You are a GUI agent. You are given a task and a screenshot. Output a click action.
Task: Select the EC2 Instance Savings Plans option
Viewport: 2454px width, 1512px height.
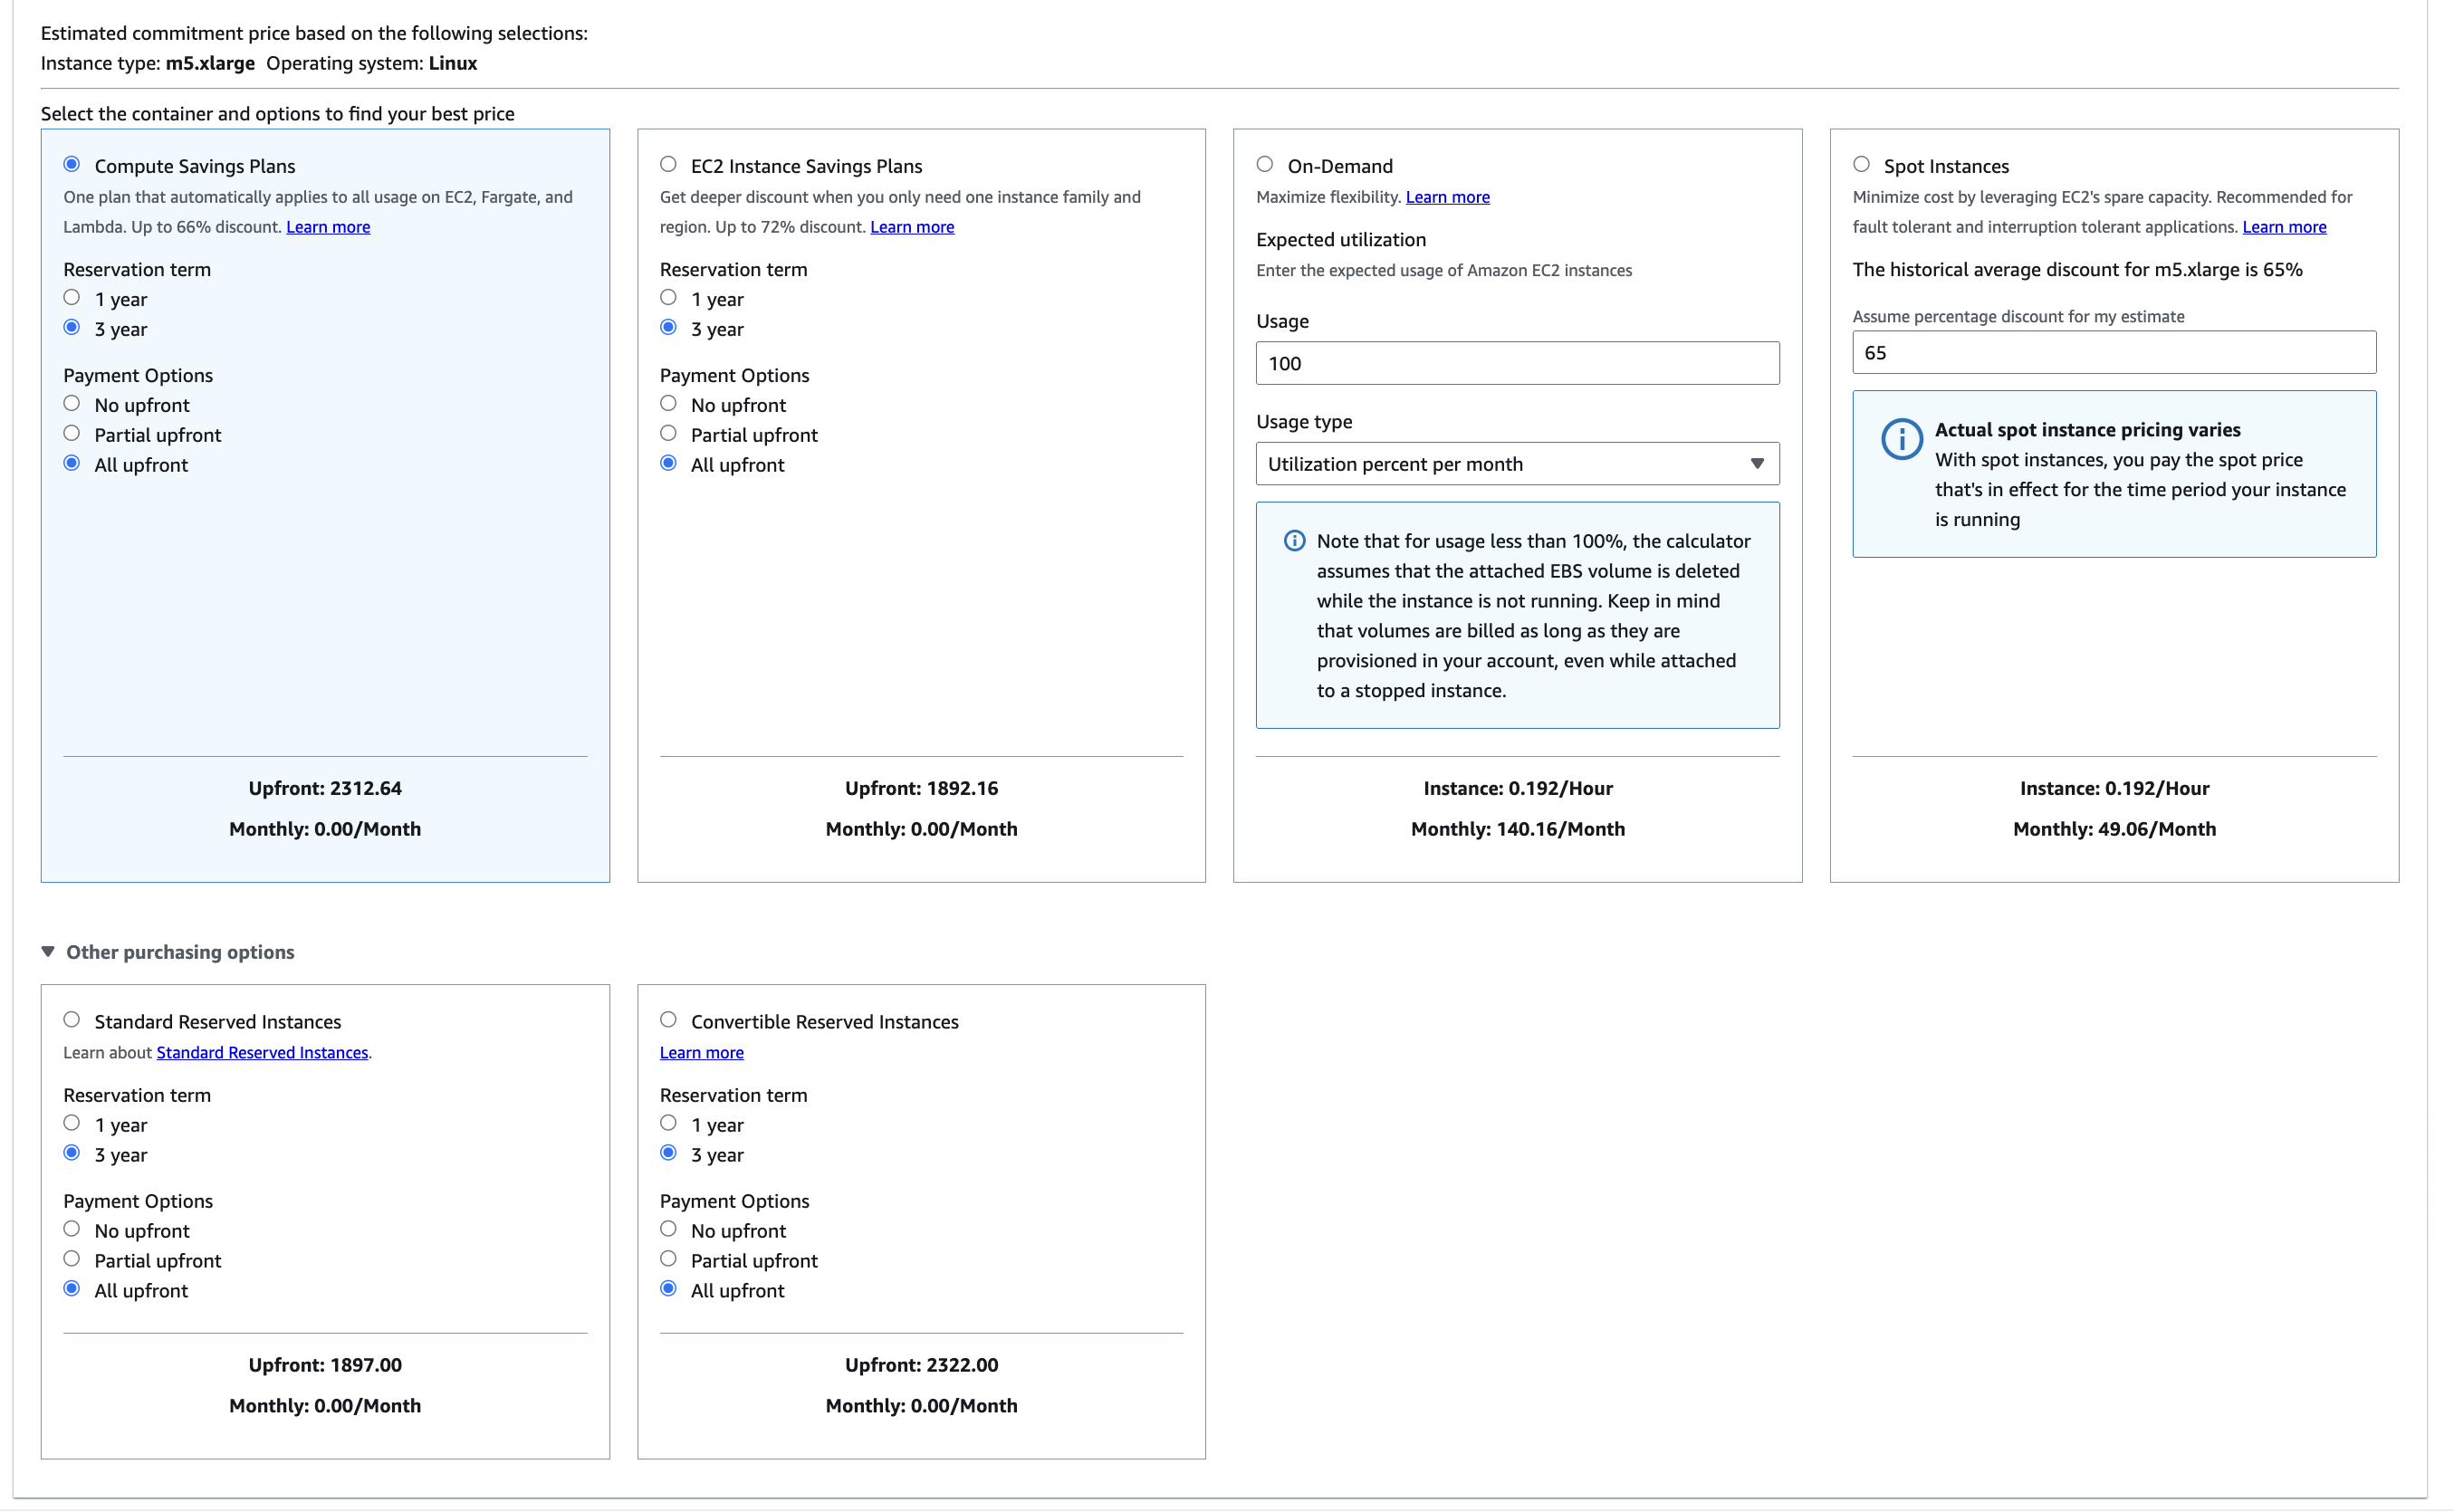pyautogui.click(x=668, y=164)
